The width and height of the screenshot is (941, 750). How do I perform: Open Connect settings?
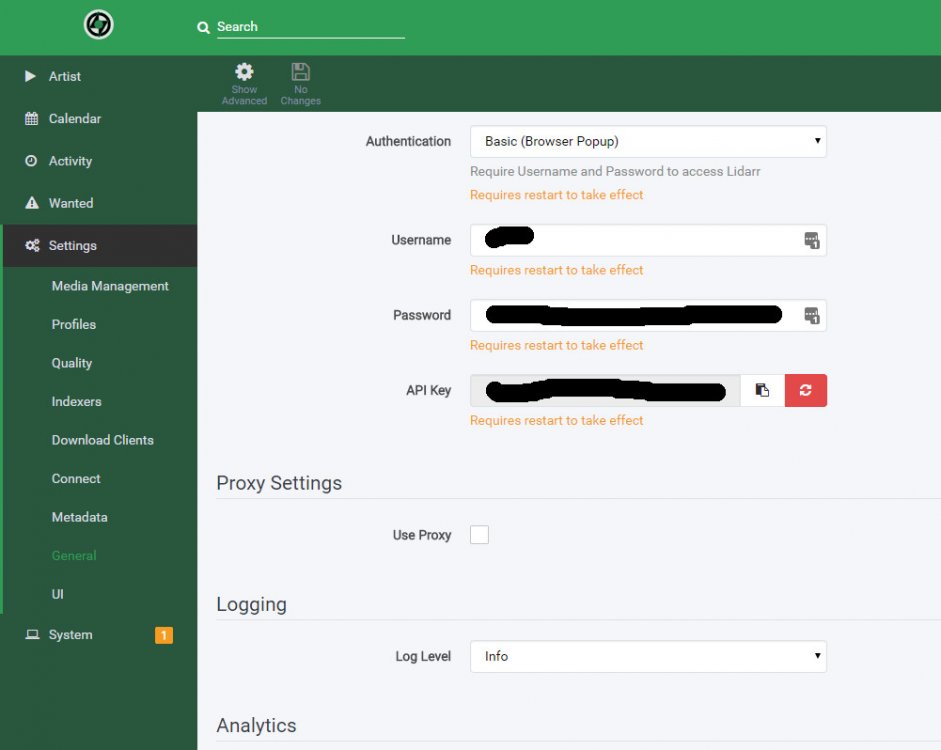coord(76,479)
